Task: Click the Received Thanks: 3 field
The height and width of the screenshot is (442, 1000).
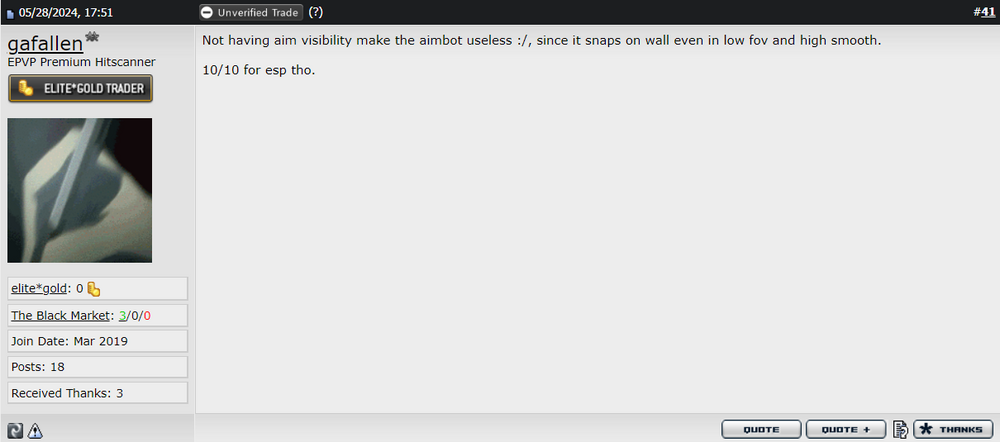Action: pyautogui.click(x=98, y=393)
